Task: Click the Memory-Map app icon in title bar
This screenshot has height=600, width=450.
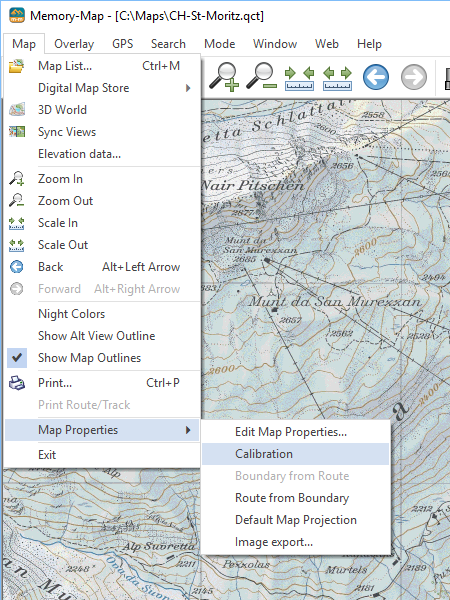Action: [17, 16]
